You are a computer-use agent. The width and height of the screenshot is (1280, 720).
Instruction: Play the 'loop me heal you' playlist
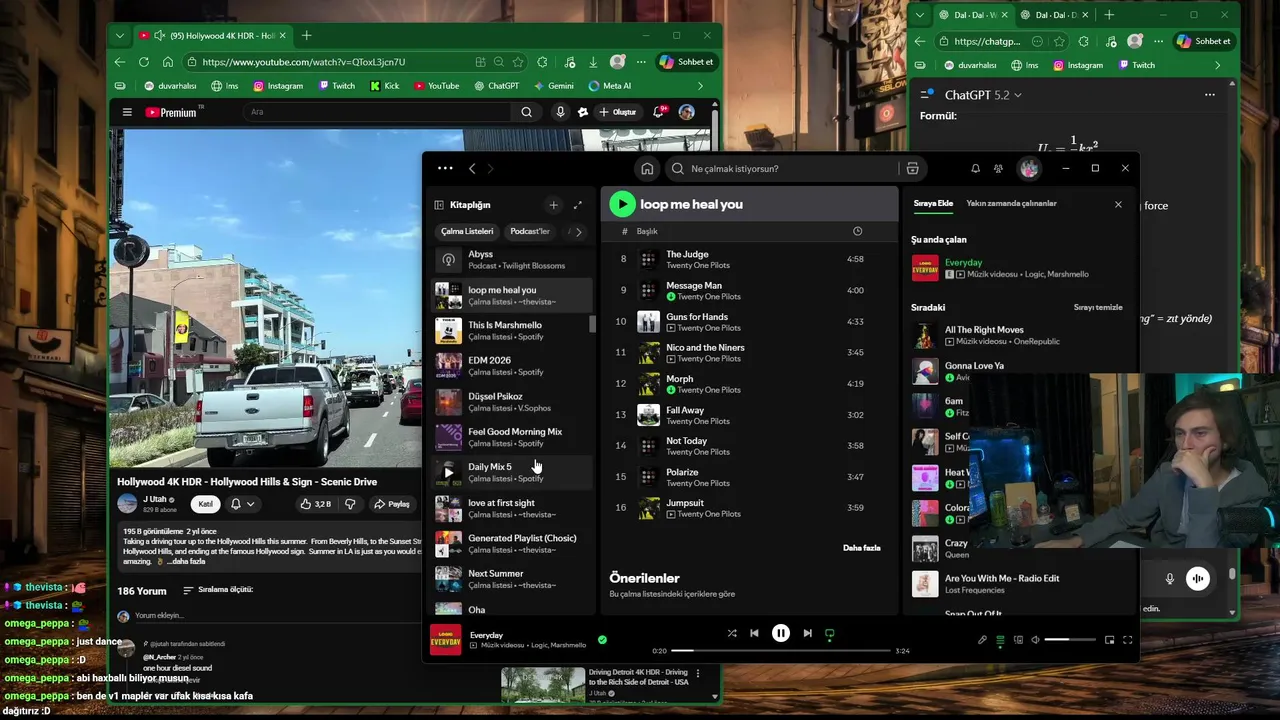[622, 204]
